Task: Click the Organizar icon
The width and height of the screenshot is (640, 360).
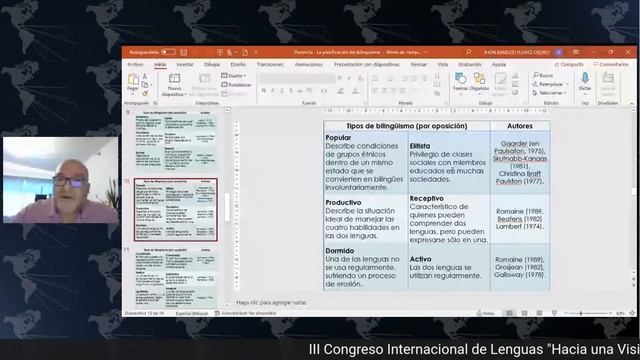Action: click(479, 79)
